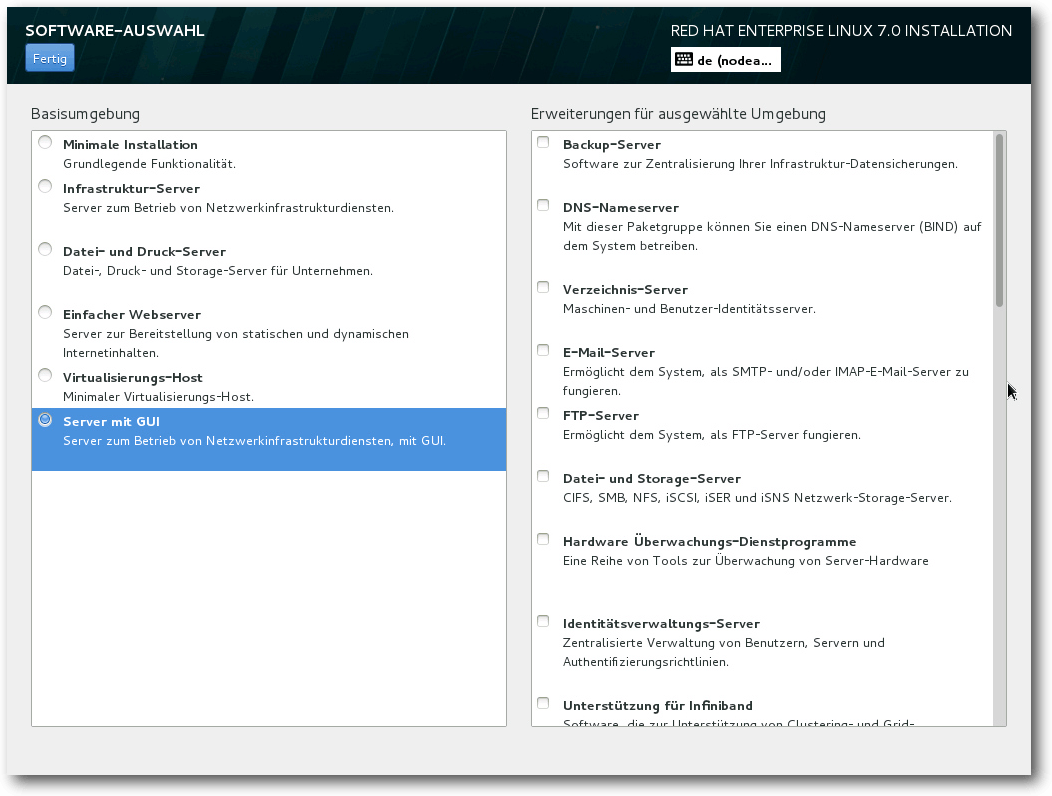This screenshot has width=1052, height=796.
Task: Enable the DNS-Nameserver checkbox
Action: point(543,205)
